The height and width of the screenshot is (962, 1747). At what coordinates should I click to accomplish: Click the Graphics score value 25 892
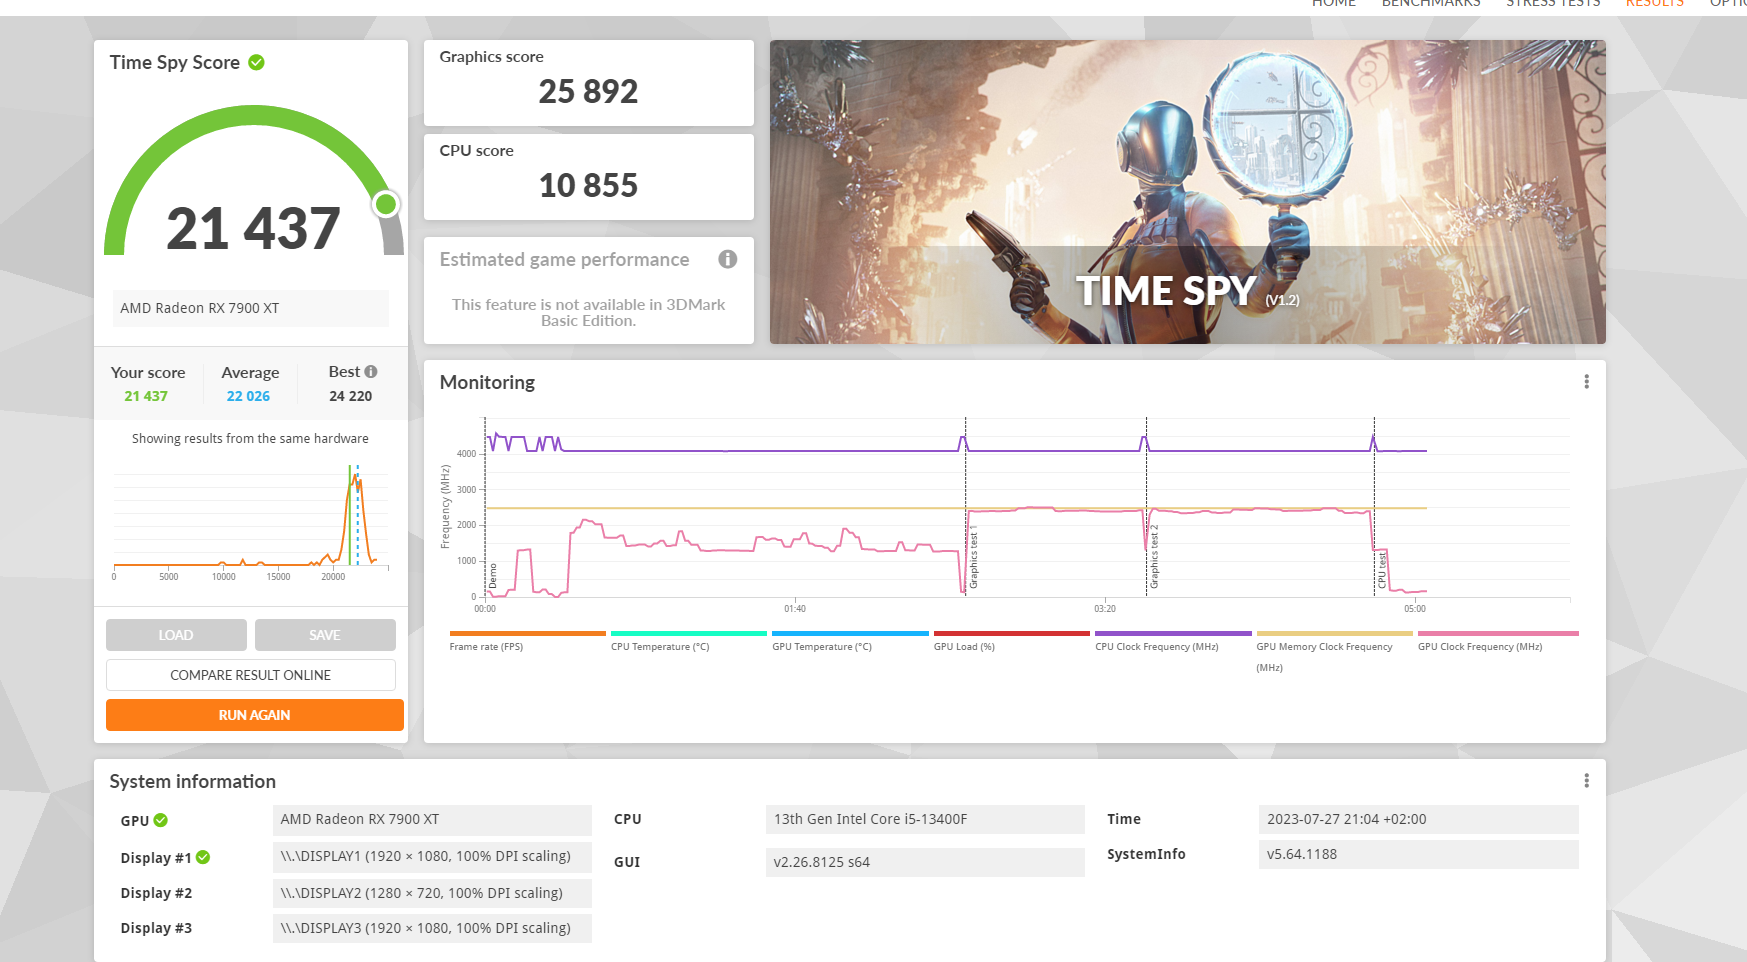pos(588,92)
